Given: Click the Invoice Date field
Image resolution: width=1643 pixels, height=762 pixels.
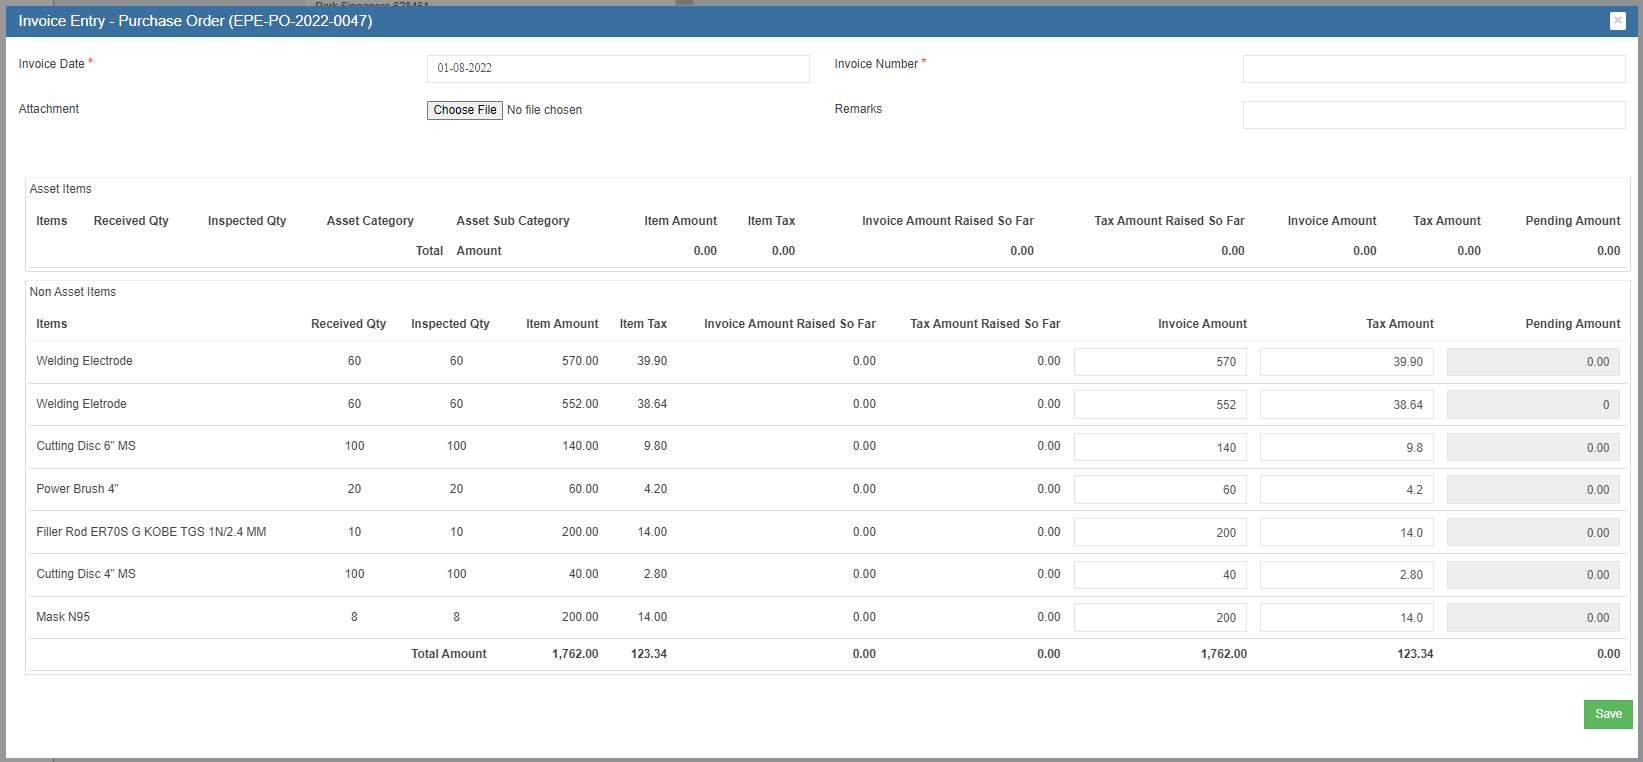Looking at the screenshot, I should (617, 68).
